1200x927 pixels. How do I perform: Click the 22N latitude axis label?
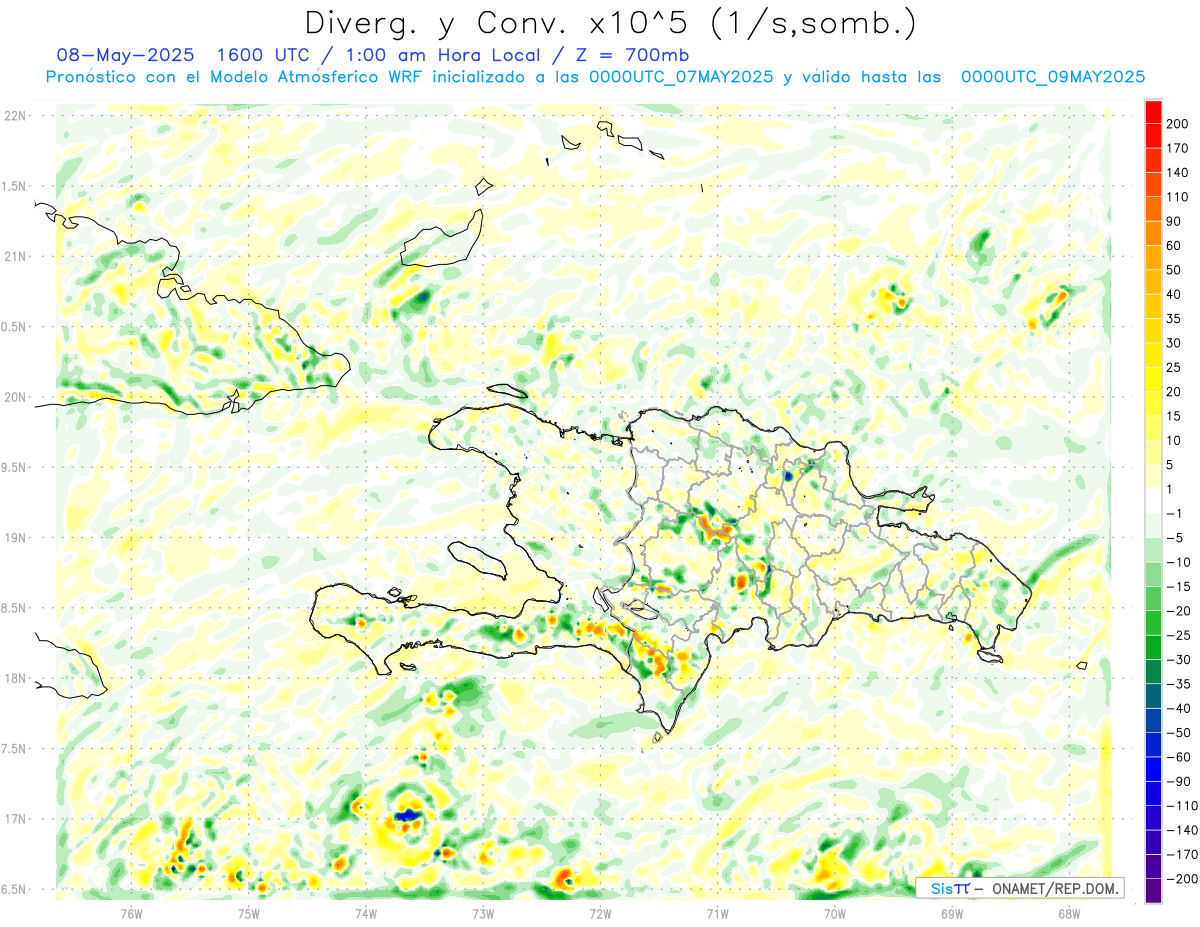(14, 116)
